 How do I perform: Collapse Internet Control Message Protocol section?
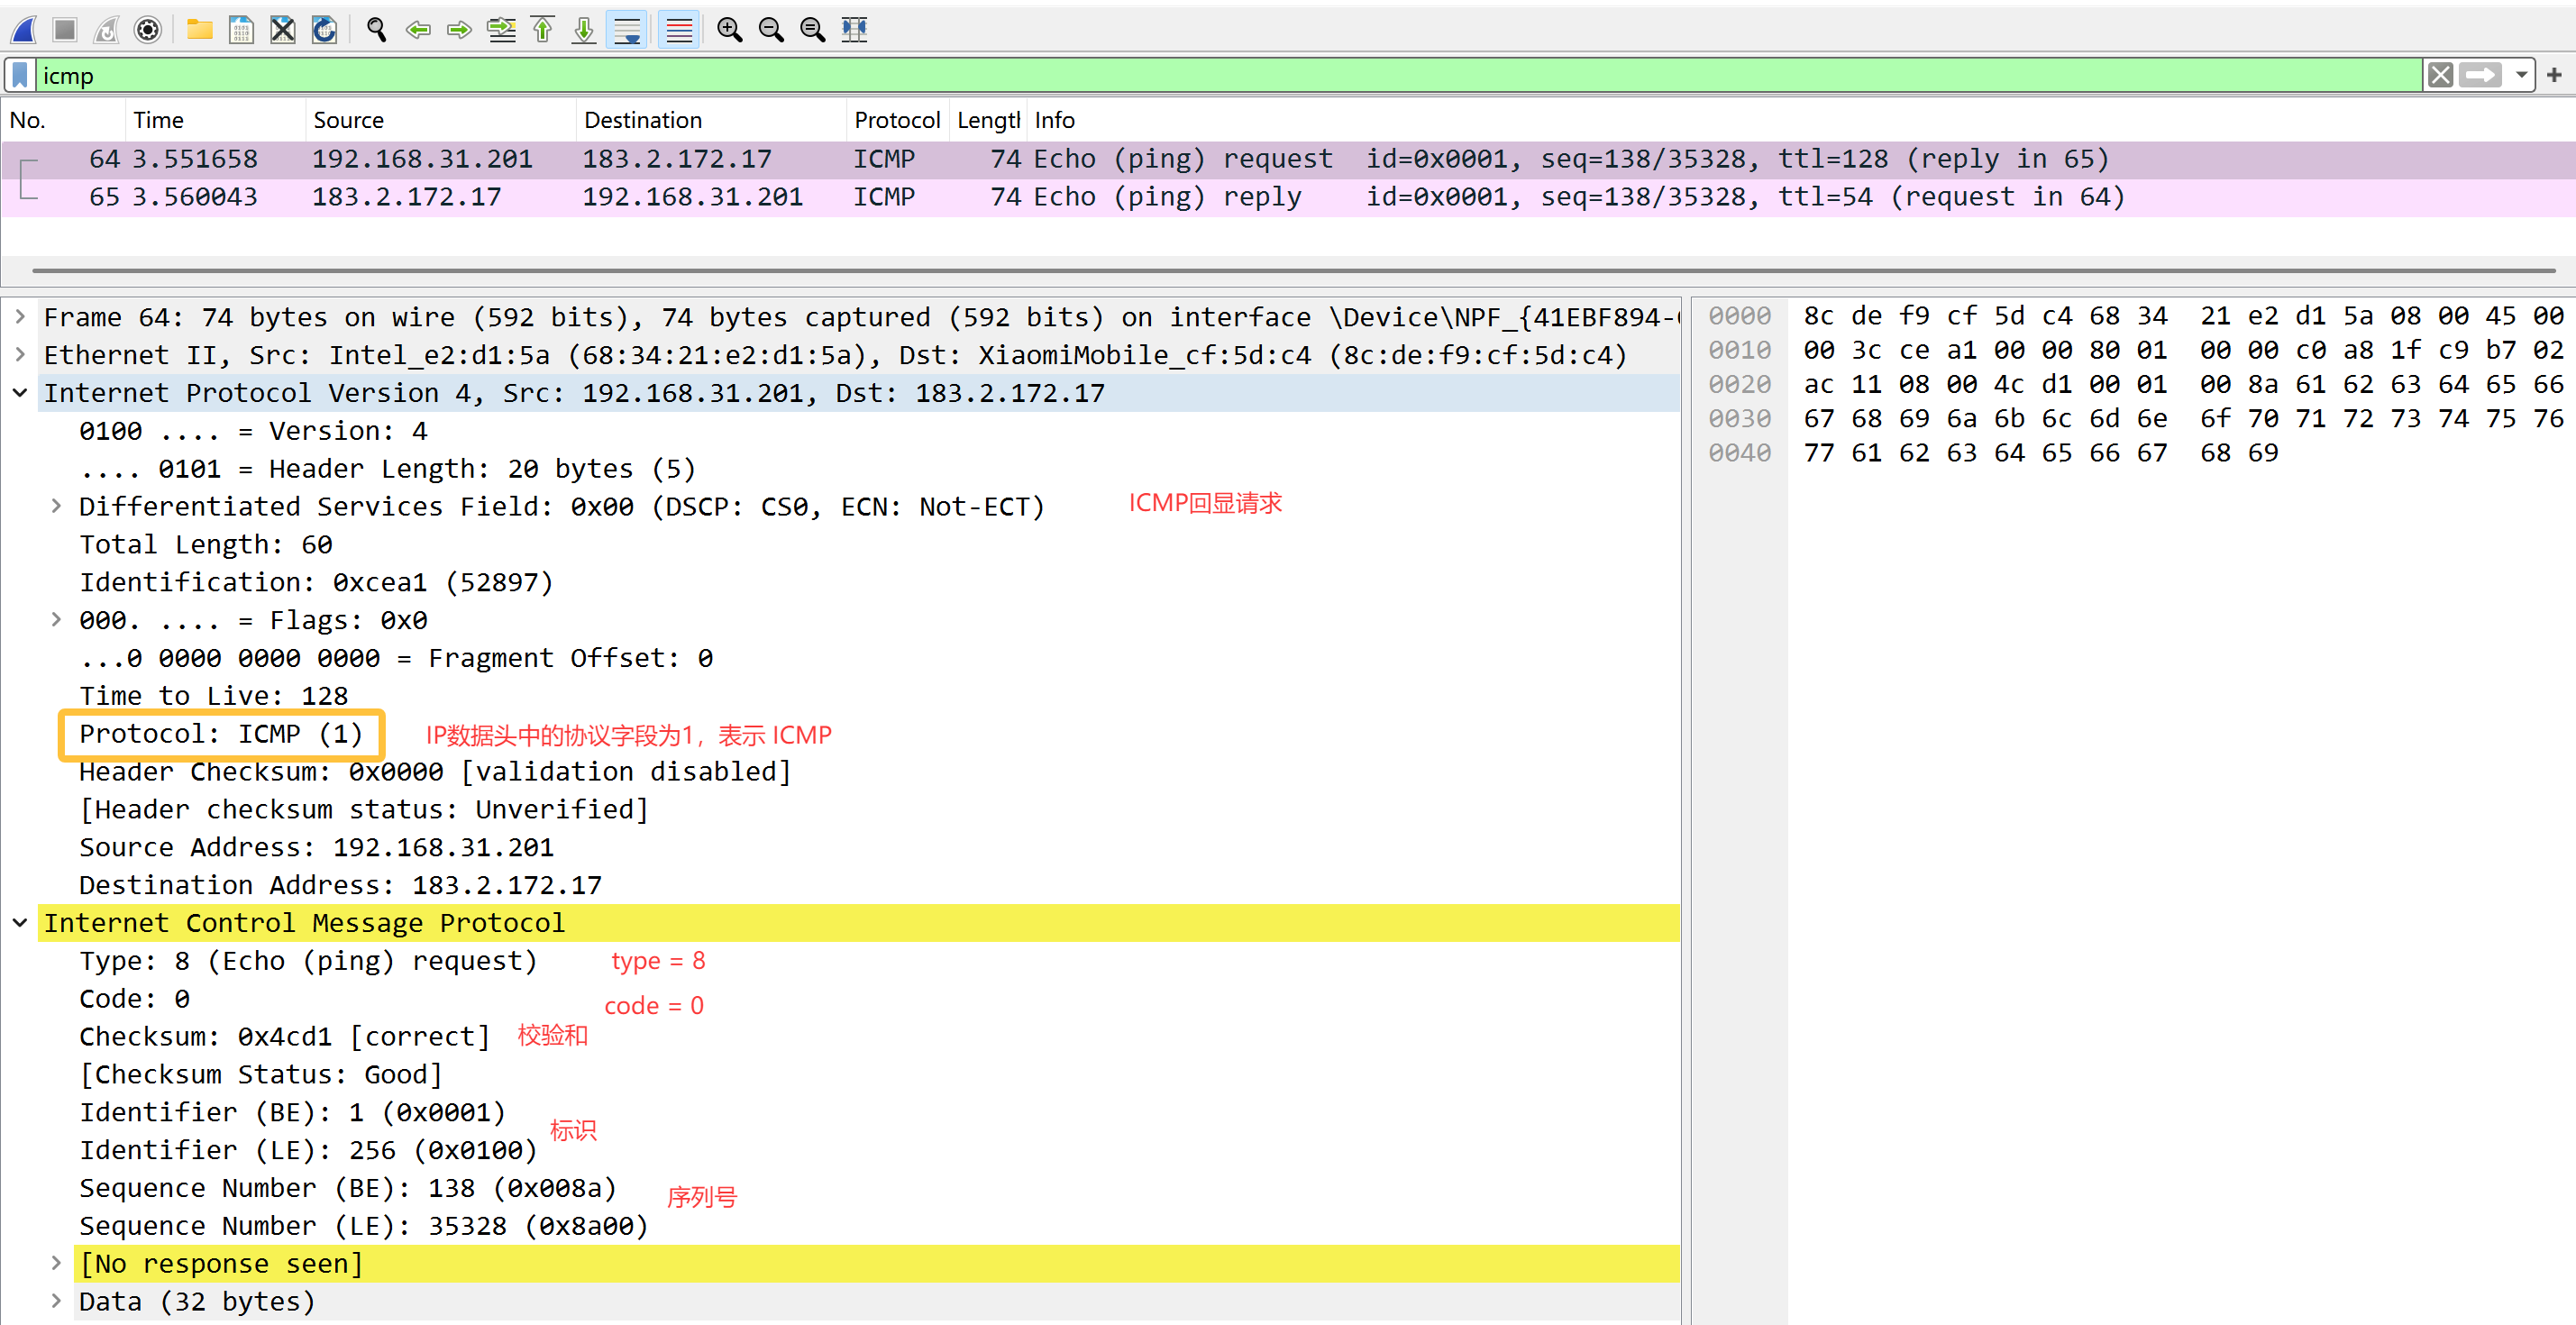click(x=20, y=923)
